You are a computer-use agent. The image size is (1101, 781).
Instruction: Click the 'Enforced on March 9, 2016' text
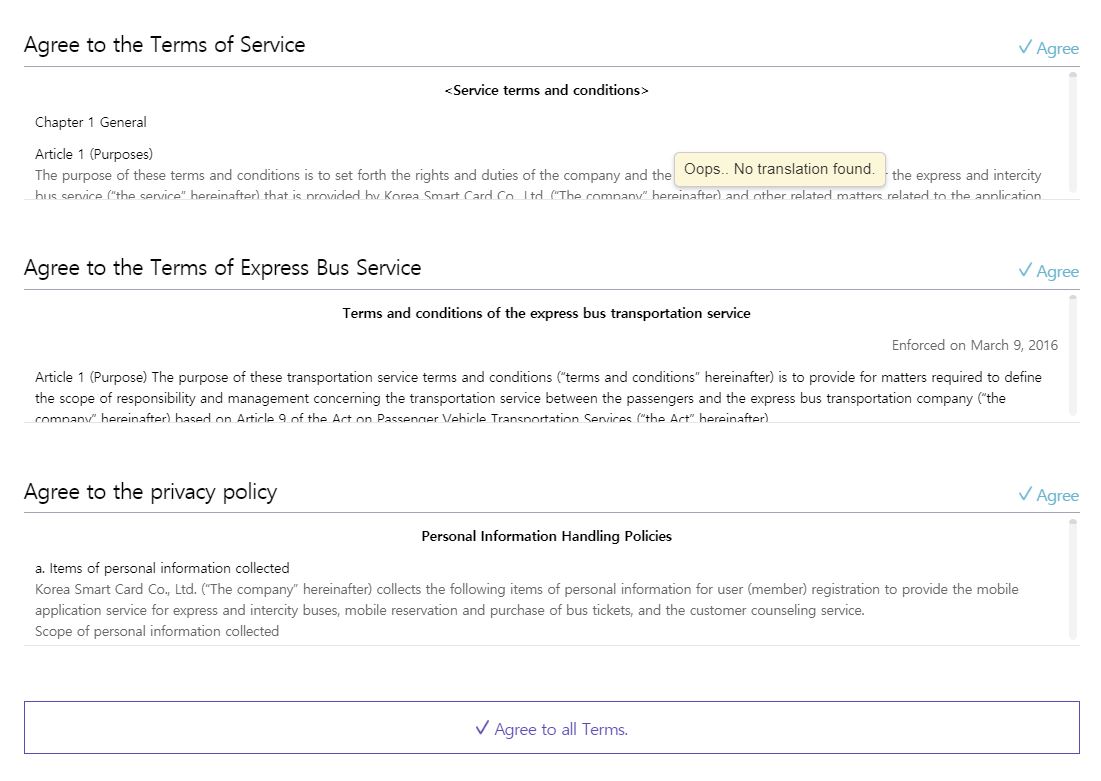pos(974,345)
